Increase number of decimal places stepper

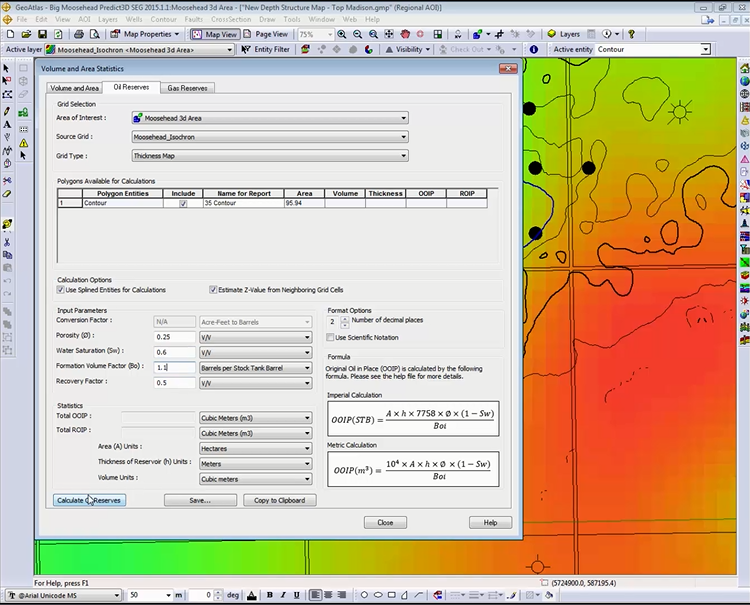tap(345, 319)
